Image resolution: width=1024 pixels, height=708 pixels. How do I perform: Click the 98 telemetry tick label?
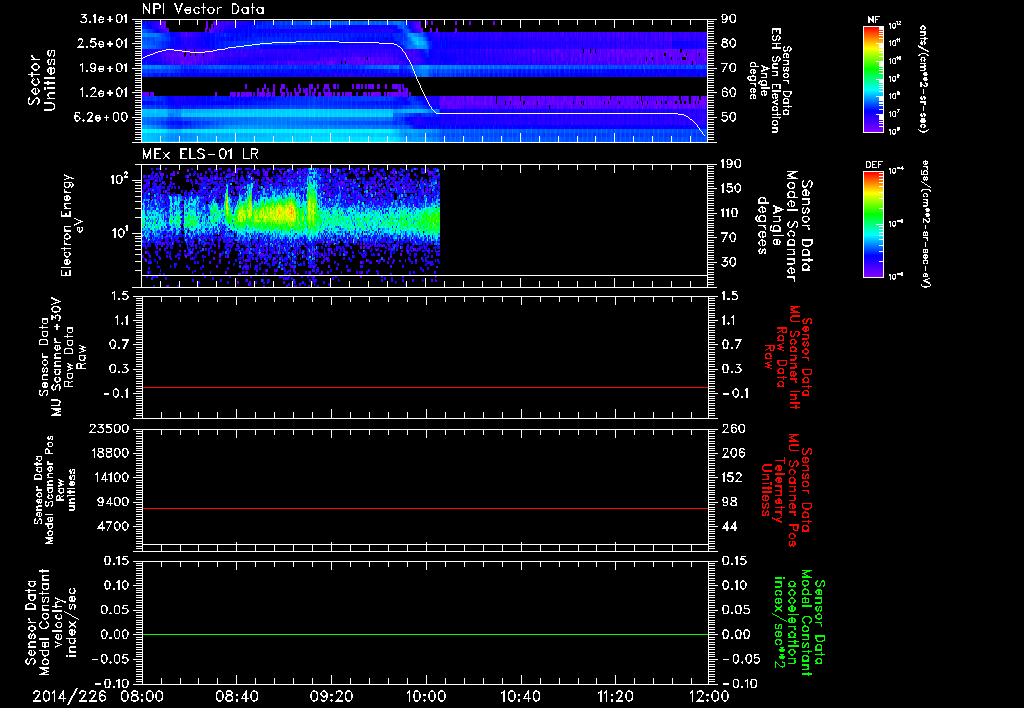pyautogui.click(x=729, y=502)
